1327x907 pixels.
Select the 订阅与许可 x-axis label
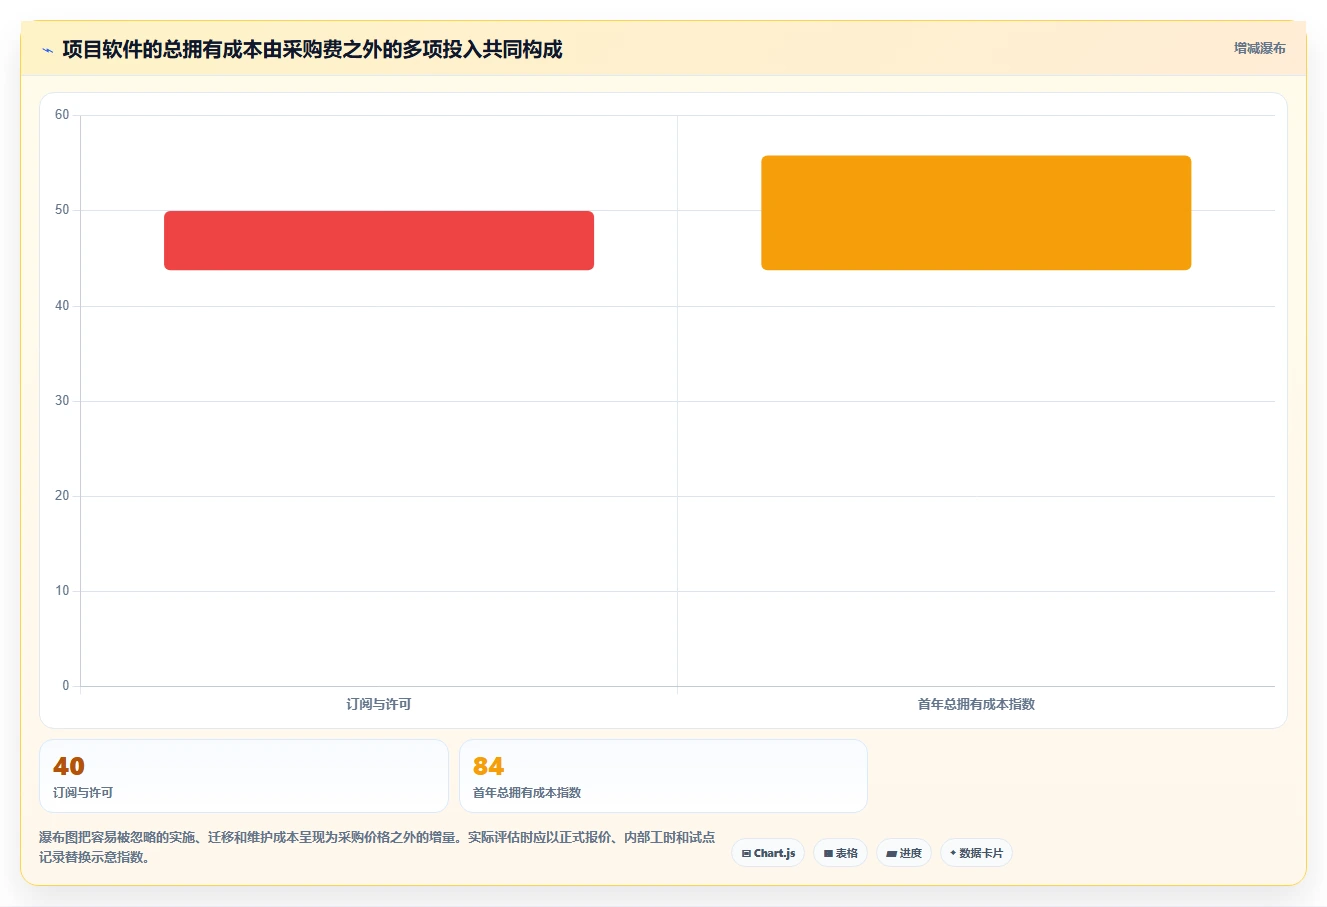(379, 704)
